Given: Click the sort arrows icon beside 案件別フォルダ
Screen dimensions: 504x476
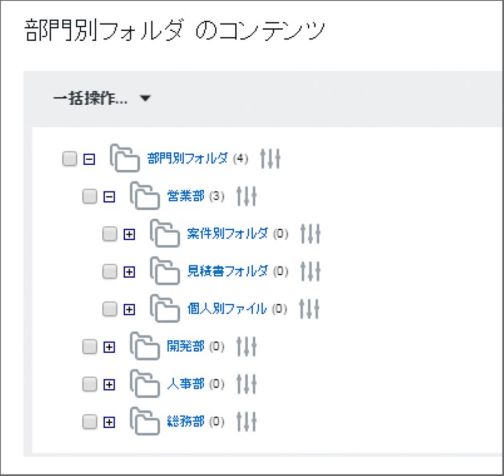Looking at the screenshot, I should click(x=310, y=234).
